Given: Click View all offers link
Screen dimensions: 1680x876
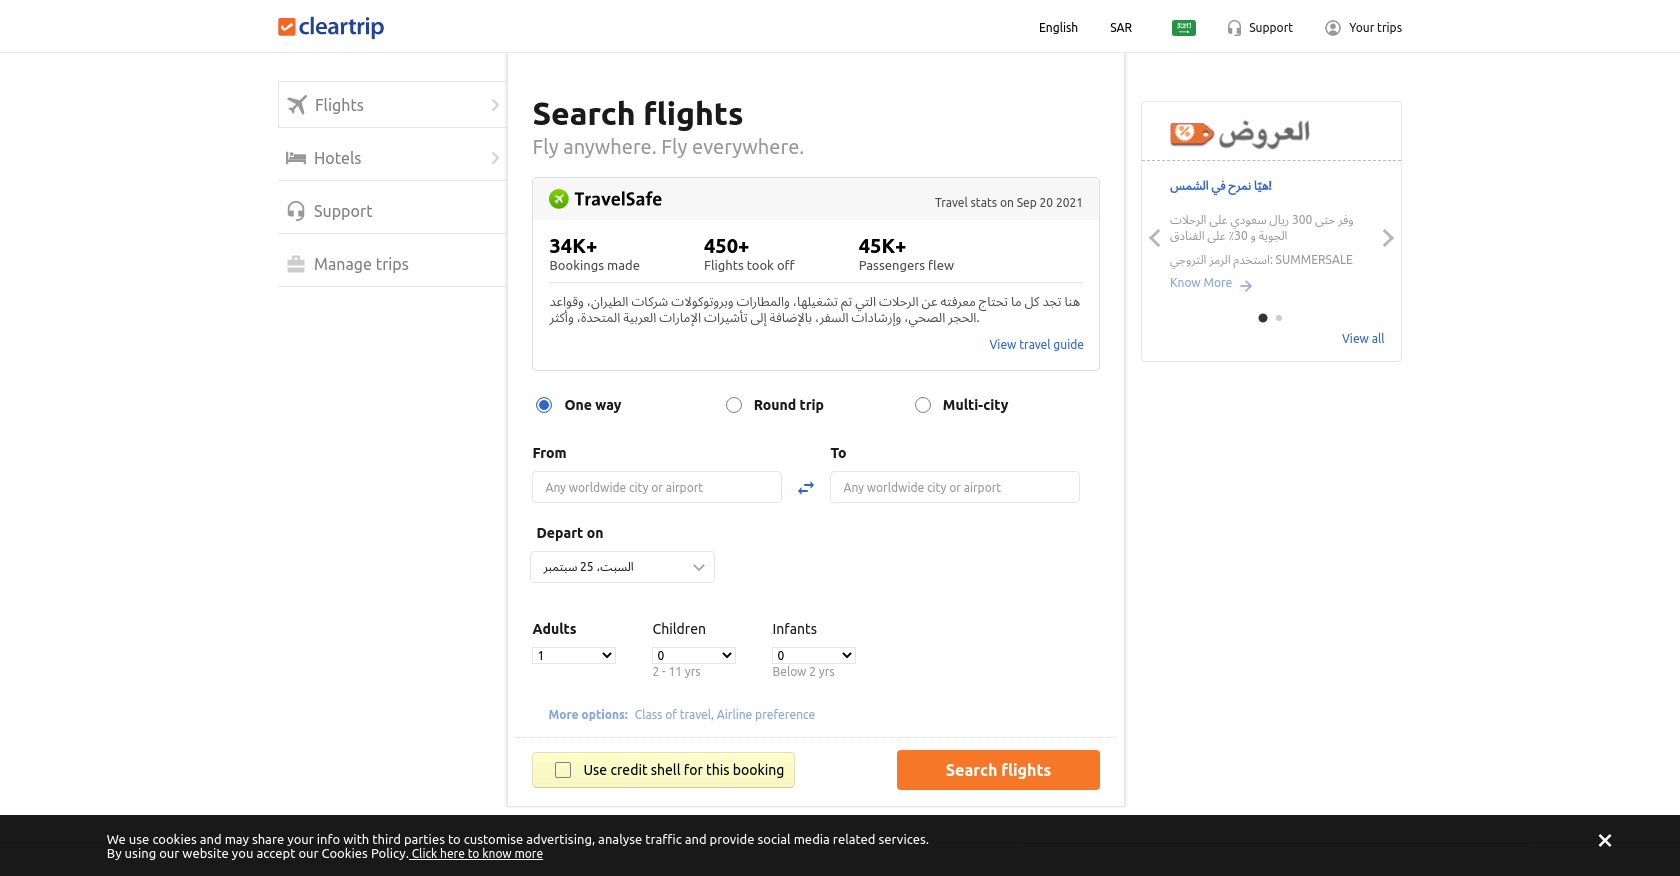Looking at the screenshot, I should [x=1363, y=339].
